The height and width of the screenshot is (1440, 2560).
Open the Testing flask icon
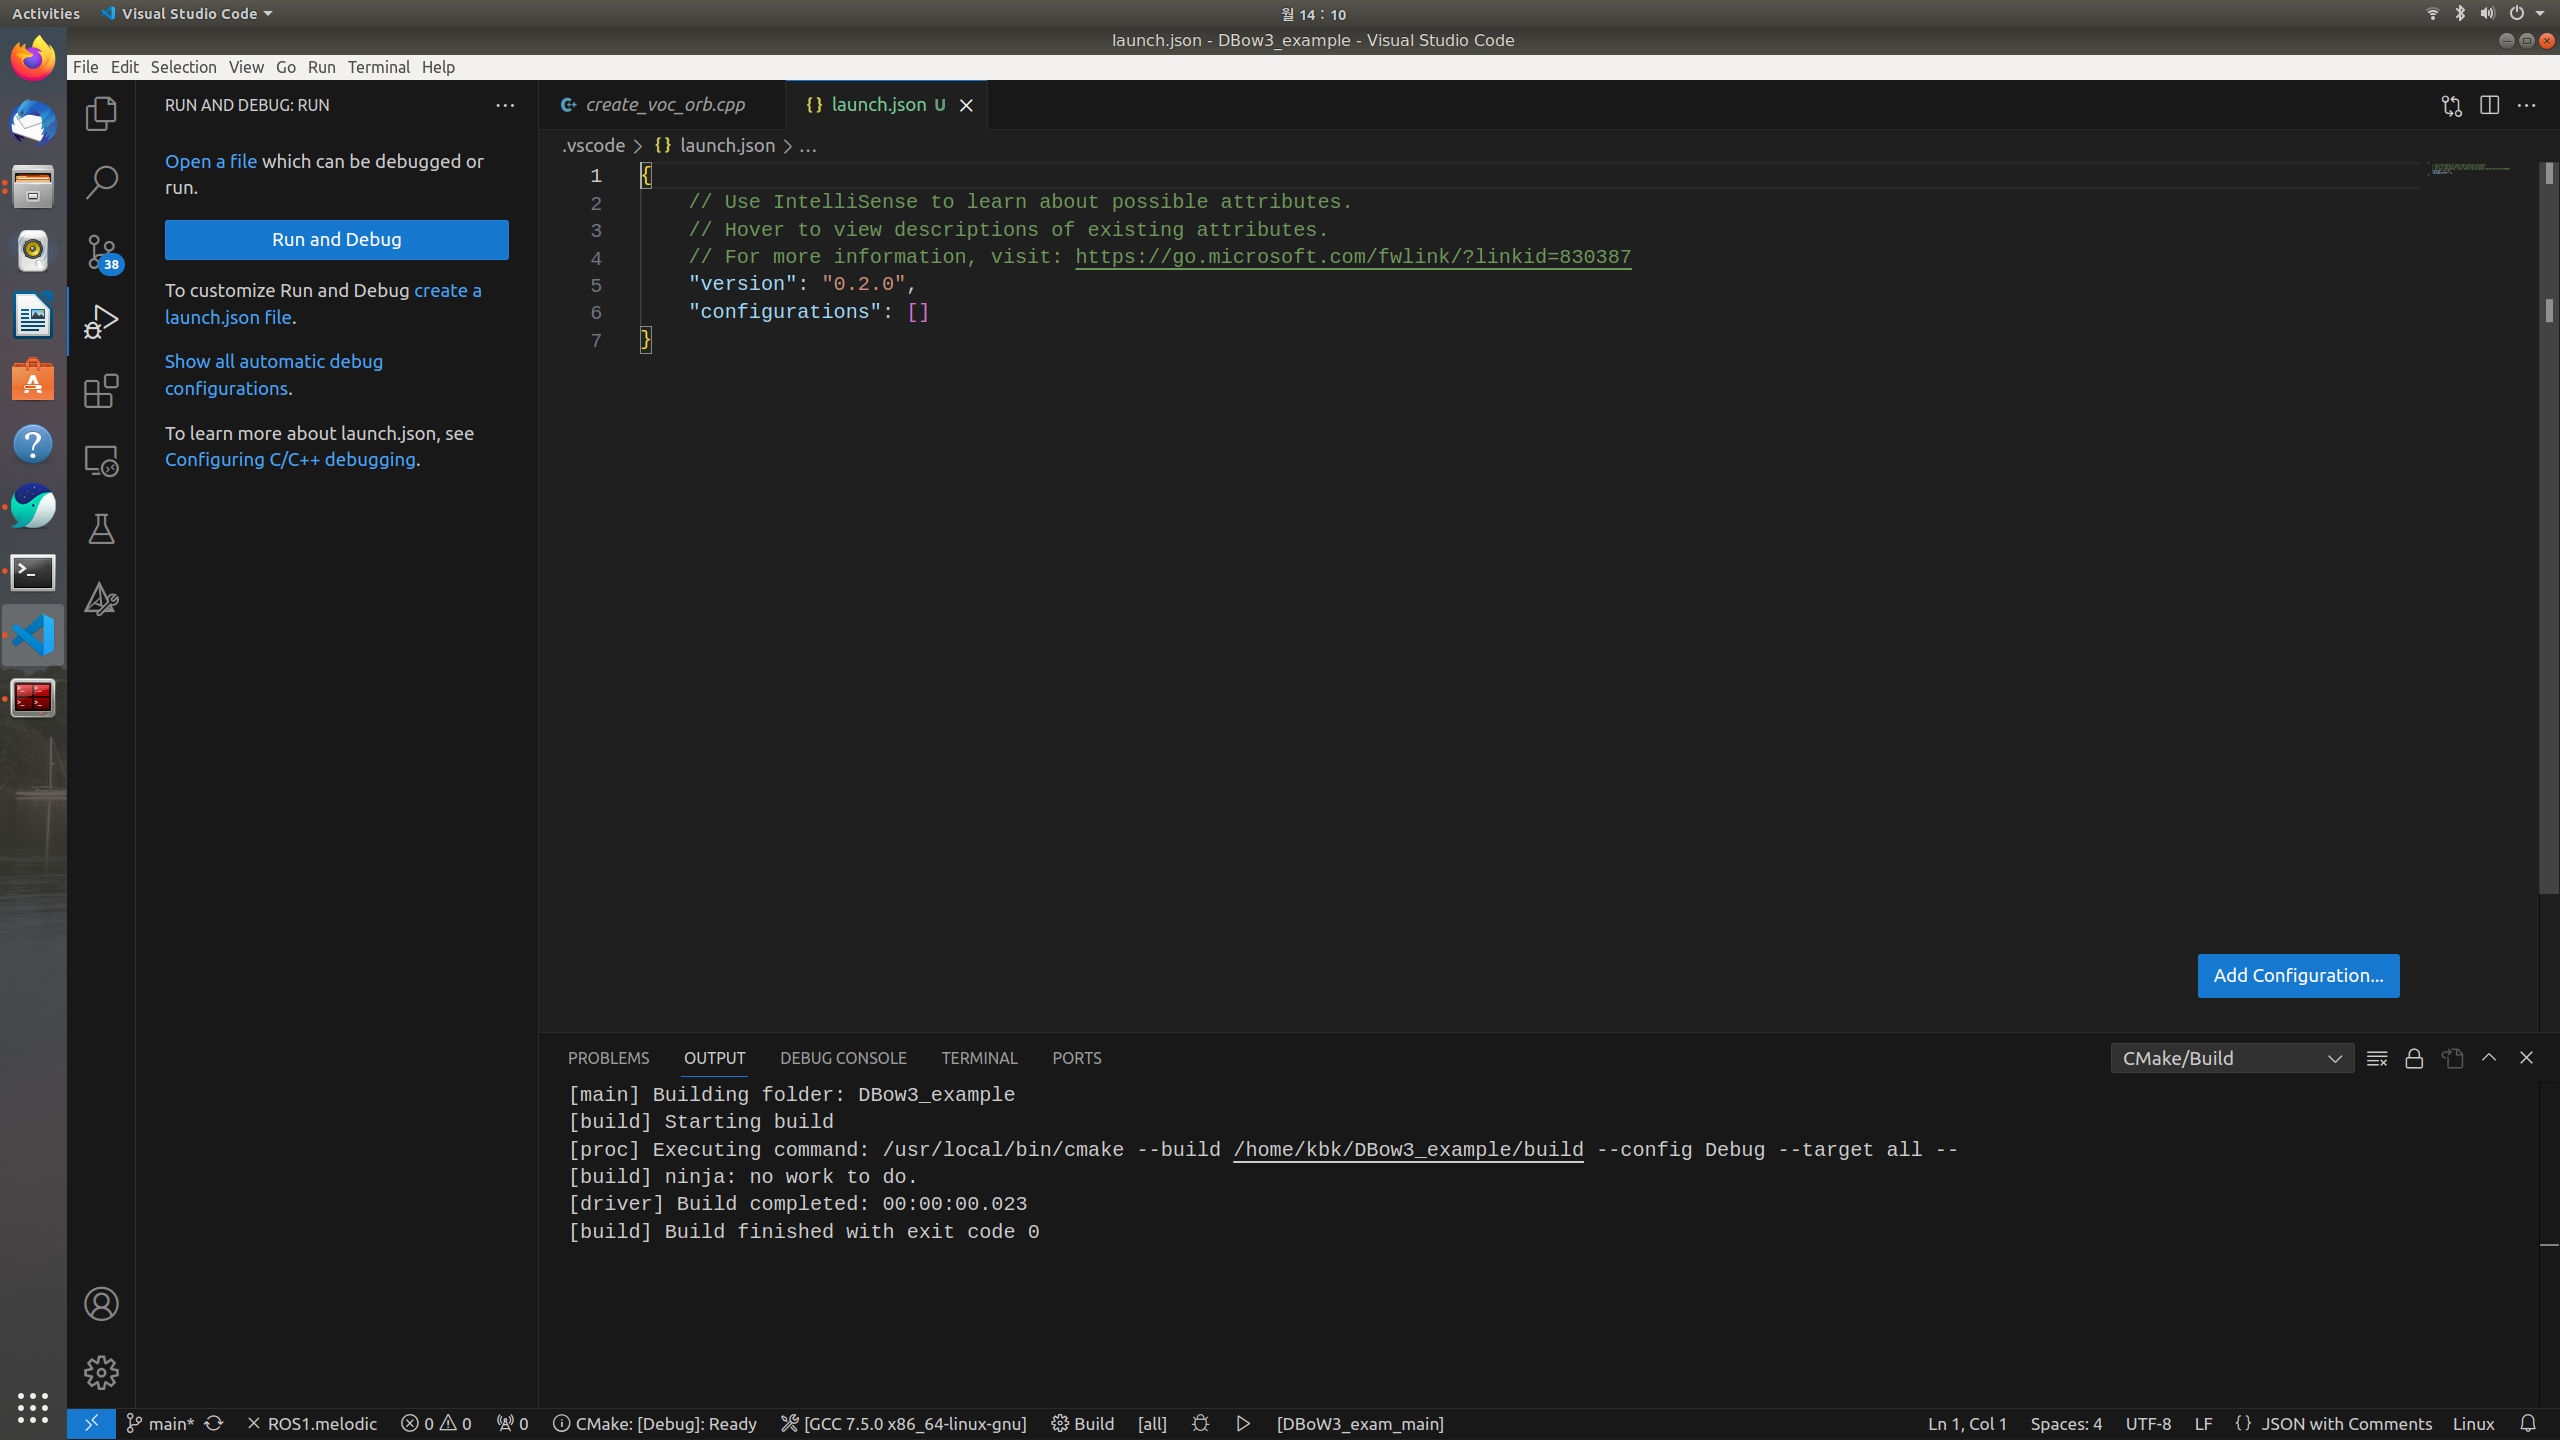click(101, 529)
